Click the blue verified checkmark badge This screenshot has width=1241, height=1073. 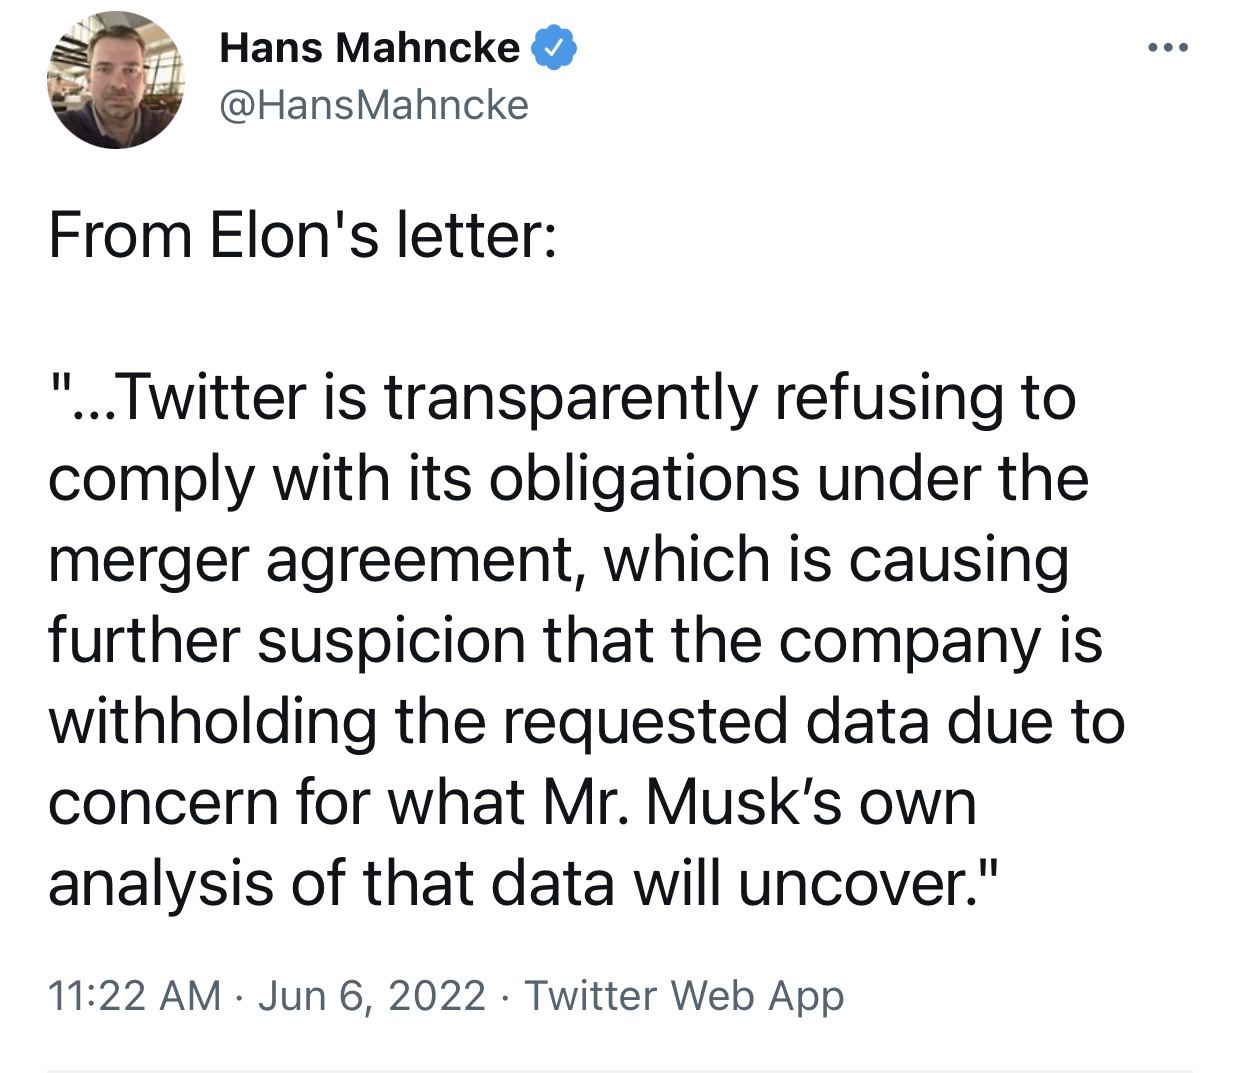tap(553, 48)
